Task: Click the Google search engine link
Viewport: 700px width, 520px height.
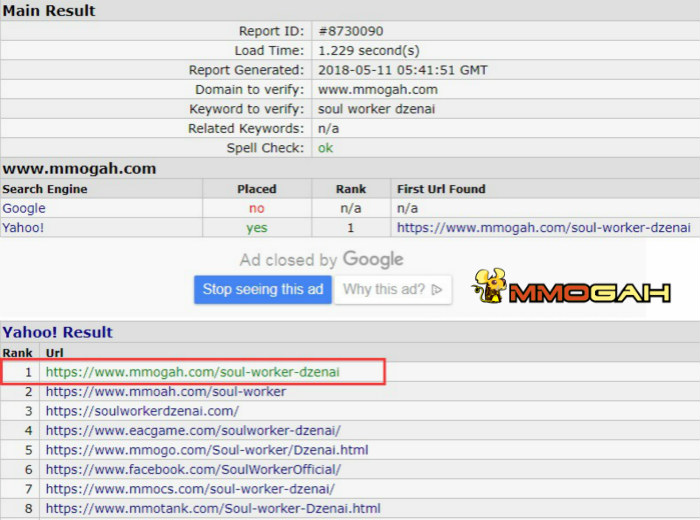Action: 24,208
